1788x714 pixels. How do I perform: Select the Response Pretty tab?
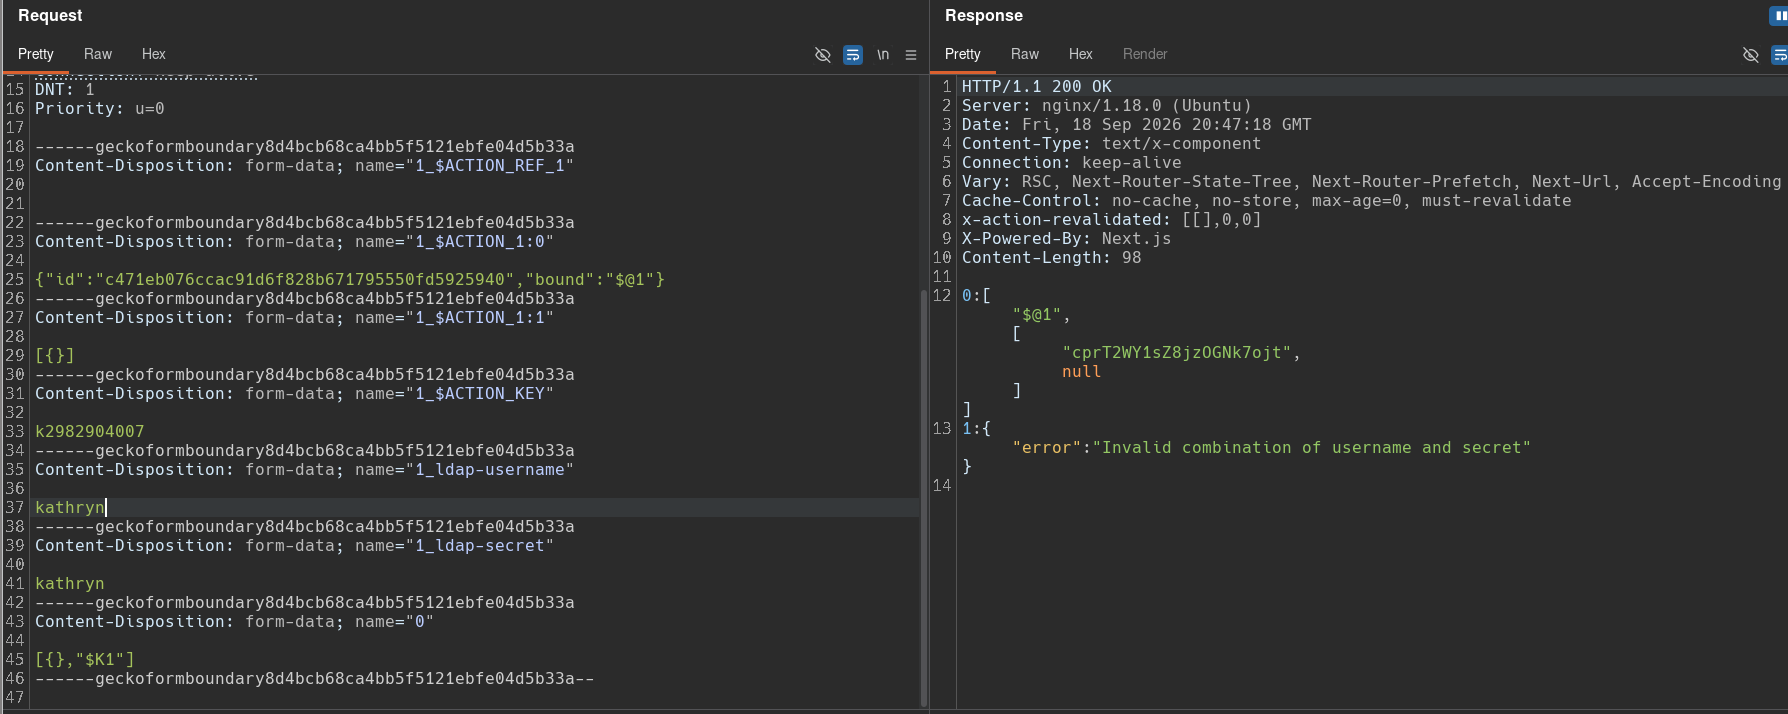(963, 54)
